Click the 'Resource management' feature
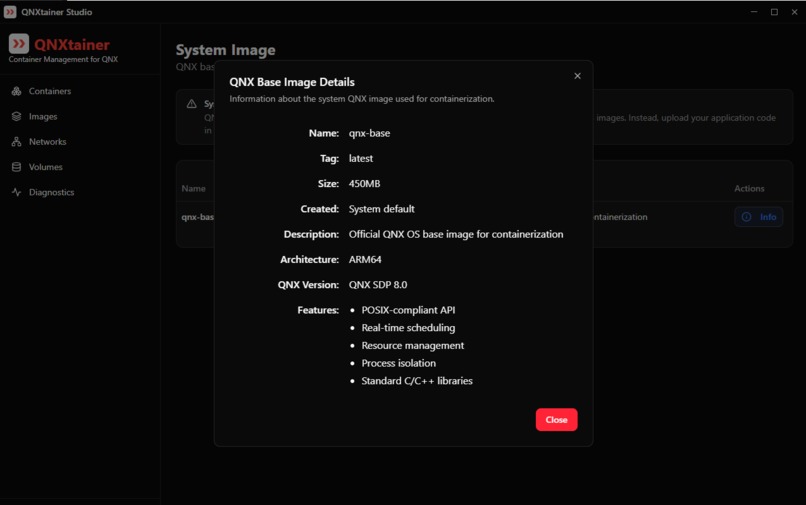 [413, 346]
